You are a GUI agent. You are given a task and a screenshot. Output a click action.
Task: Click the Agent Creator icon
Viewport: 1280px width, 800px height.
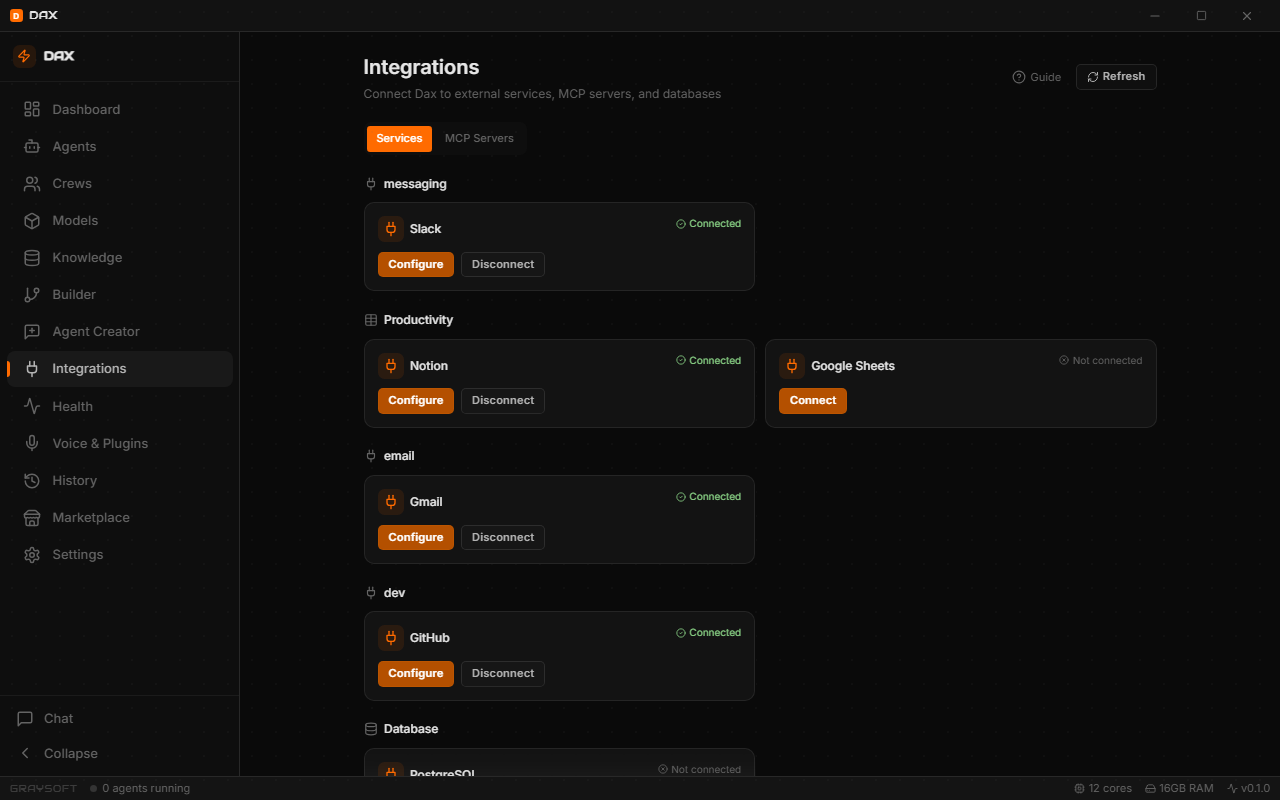coord(32,331)
